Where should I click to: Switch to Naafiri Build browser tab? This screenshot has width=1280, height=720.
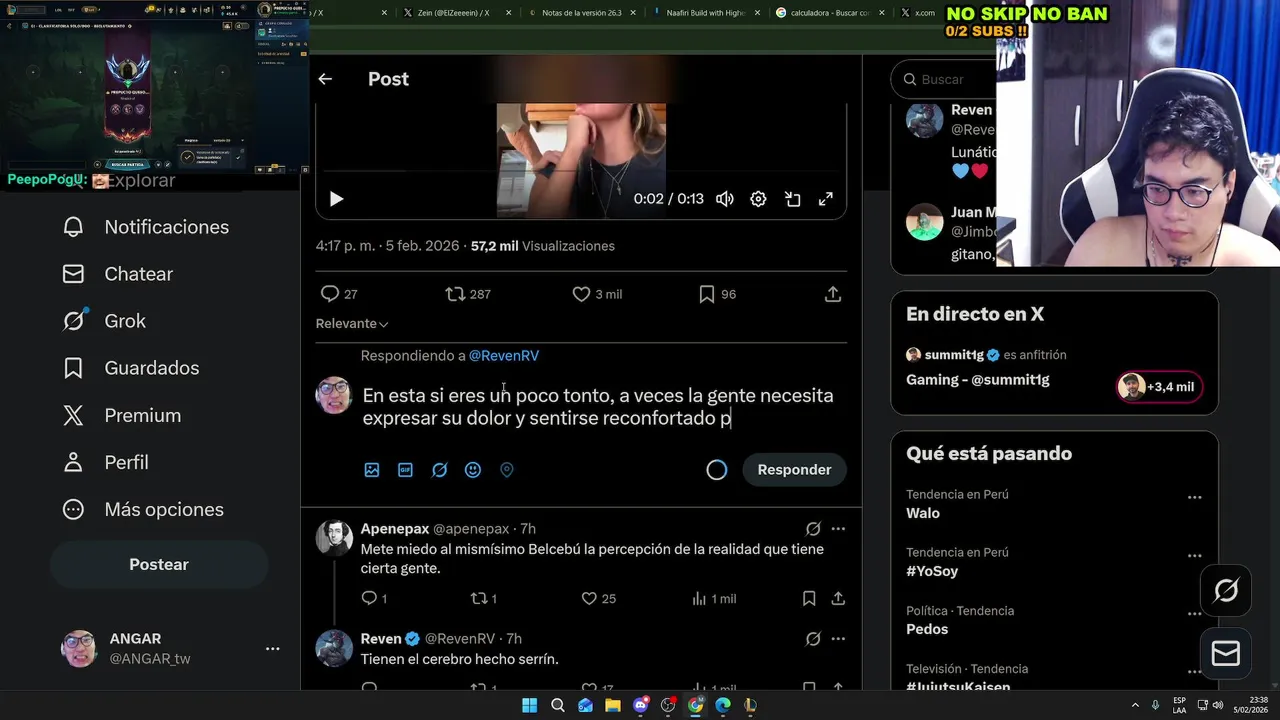(707, 13)
